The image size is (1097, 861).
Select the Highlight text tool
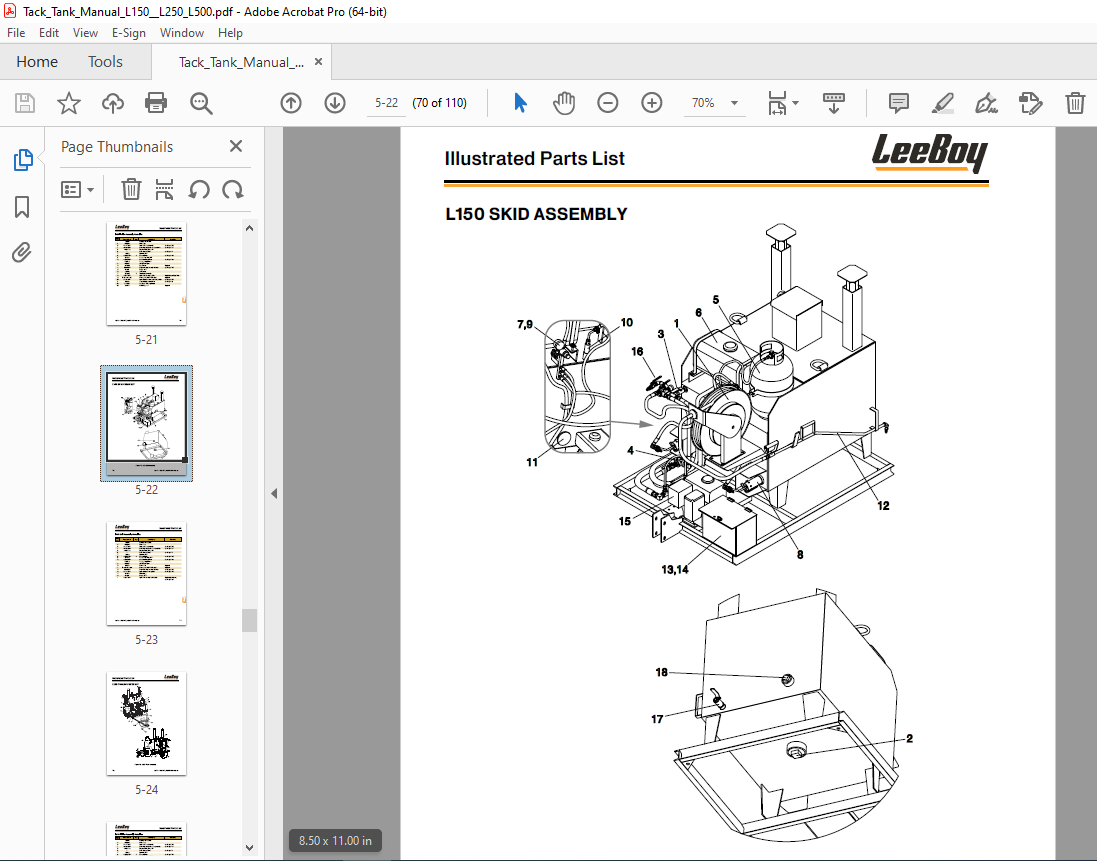coord(942,104)
